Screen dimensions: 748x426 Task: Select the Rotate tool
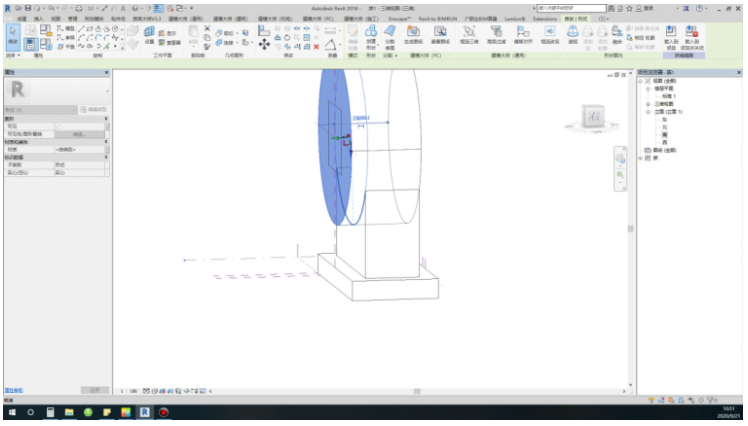point(287,38)
